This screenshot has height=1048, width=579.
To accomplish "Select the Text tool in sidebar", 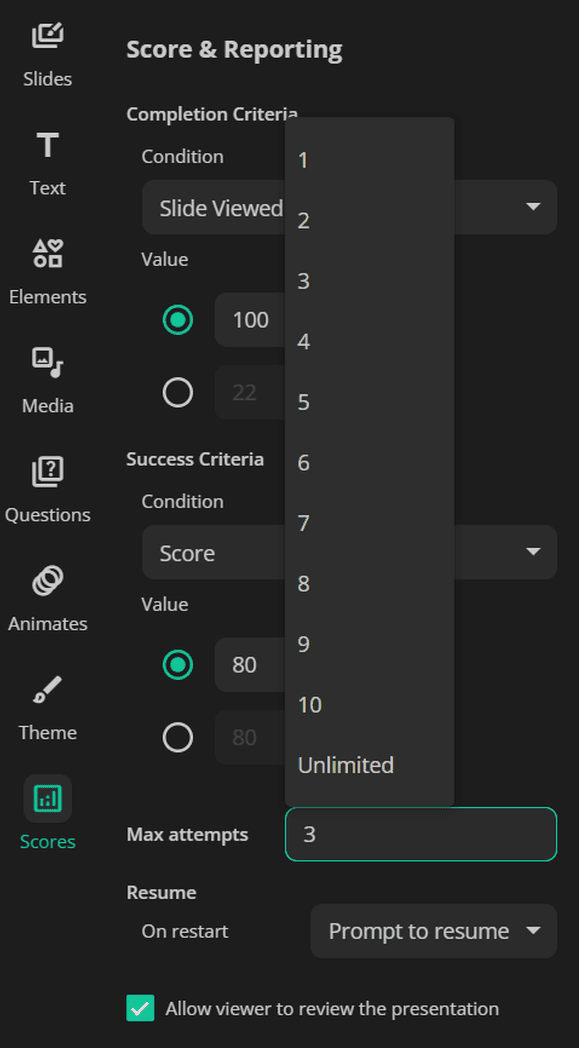I will point(47,145).
